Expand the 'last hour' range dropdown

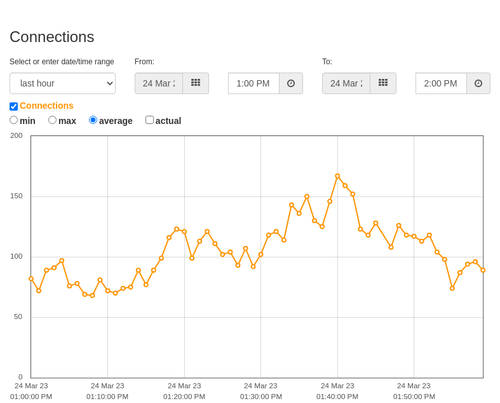(x=63, y=83)
